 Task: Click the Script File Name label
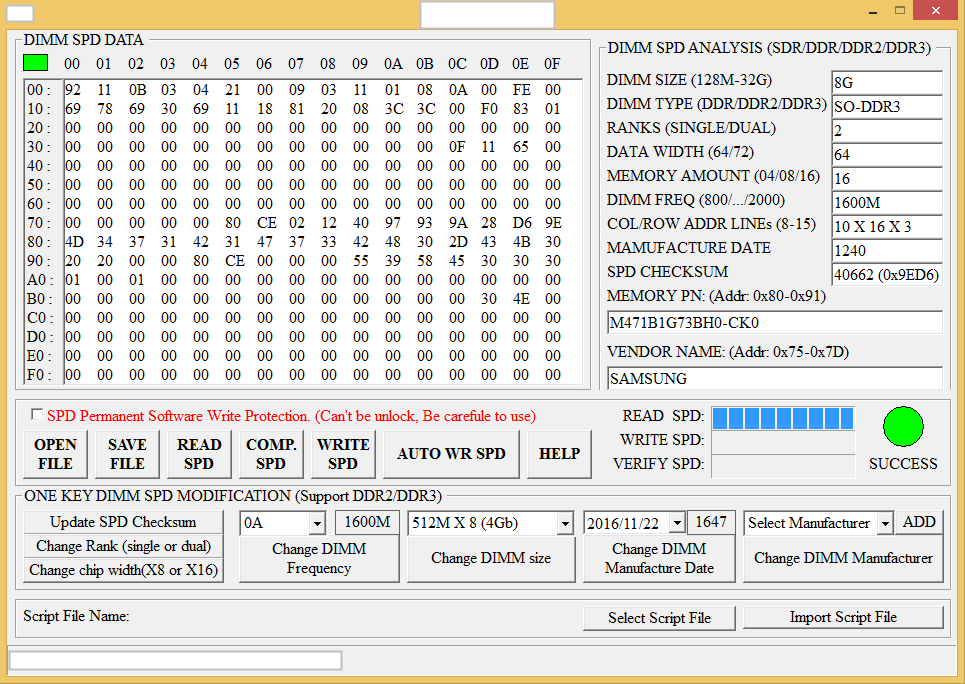pos(76,616)
